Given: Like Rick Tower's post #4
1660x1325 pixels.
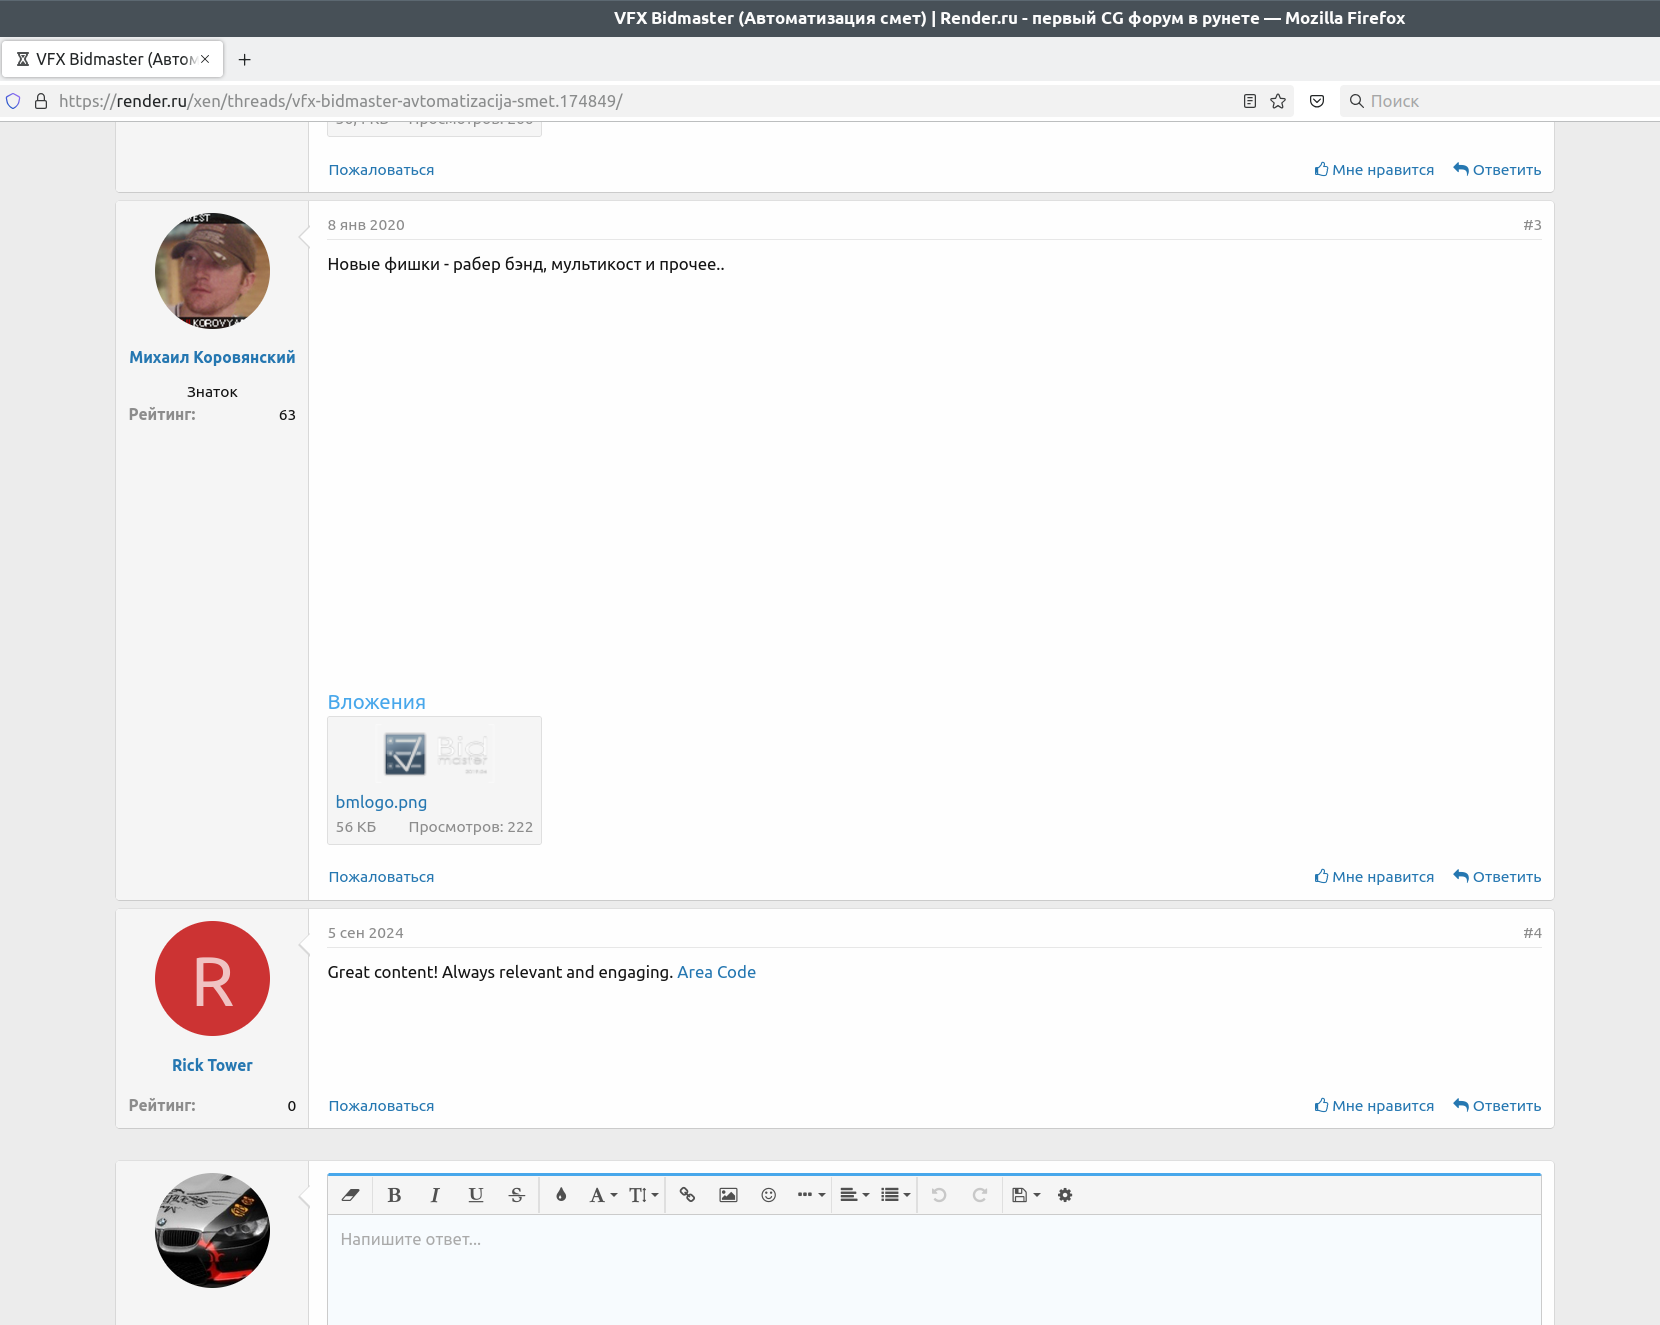Looking at the screenshot, I should (x=1374, y=1106).
